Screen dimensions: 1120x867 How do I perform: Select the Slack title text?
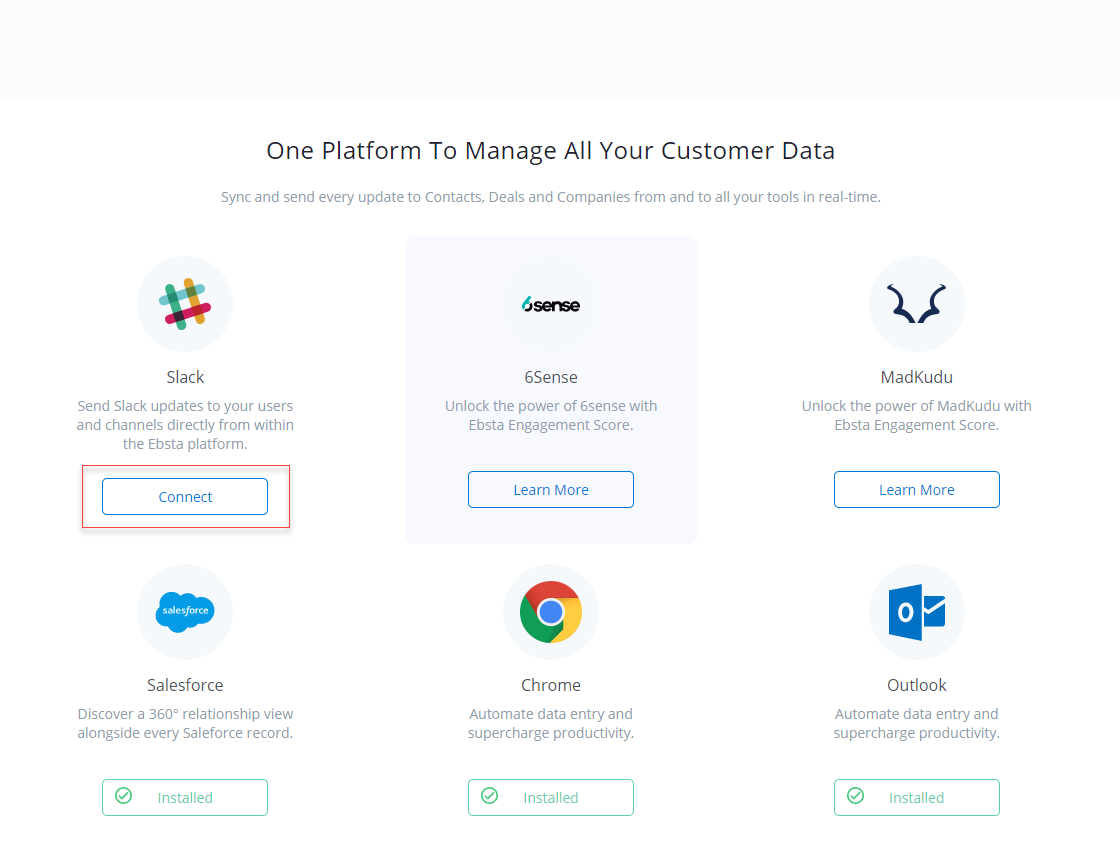pyautogui.click(x=185, y=377)
